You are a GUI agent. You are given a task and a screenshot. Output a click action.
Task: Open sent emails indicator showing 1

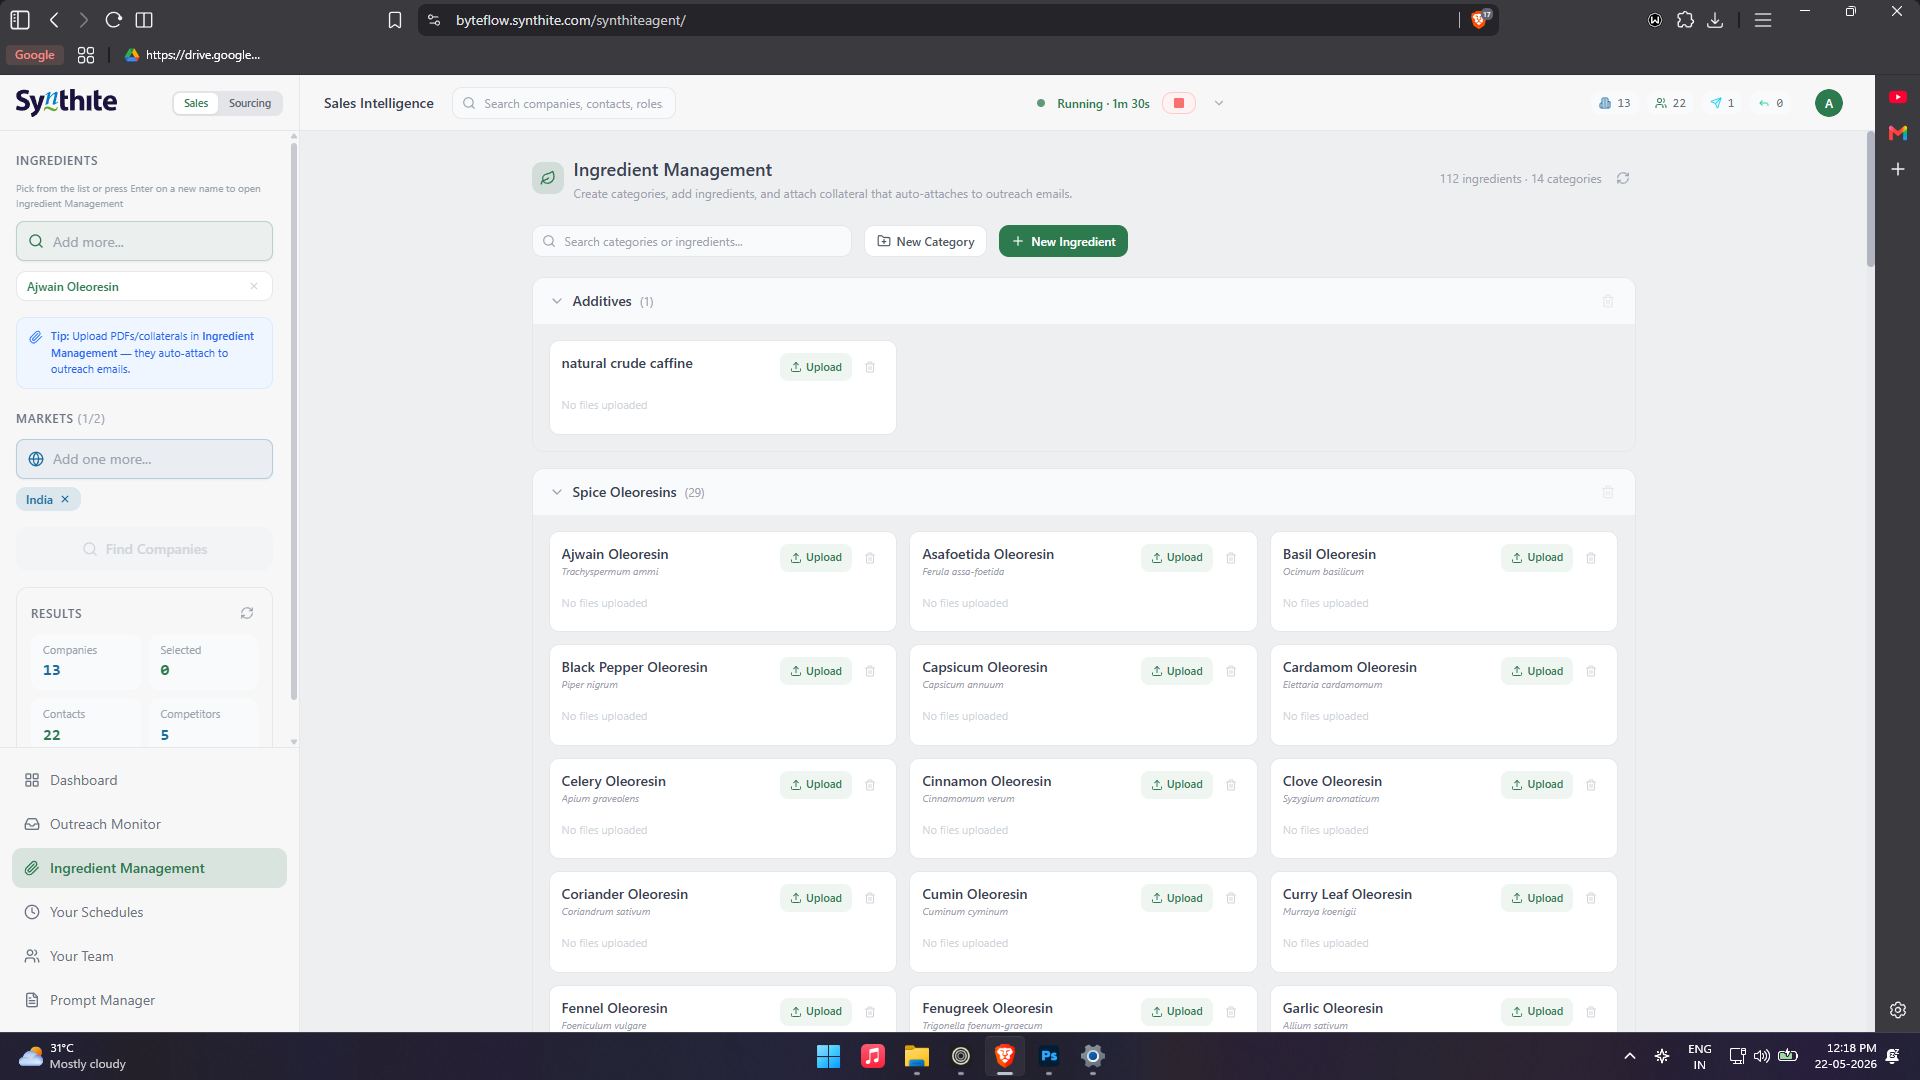point(1722,103)
